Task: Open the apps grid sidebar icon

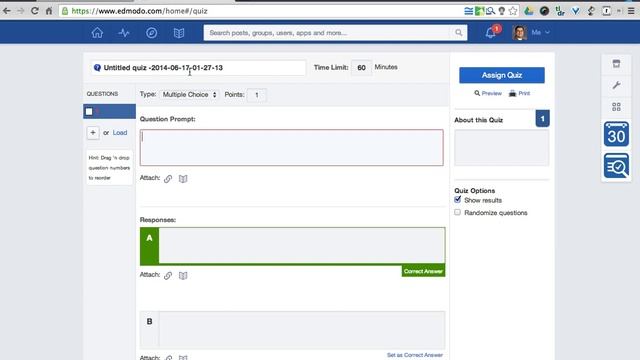Action: pyautogui.click(x=616, y=107)
